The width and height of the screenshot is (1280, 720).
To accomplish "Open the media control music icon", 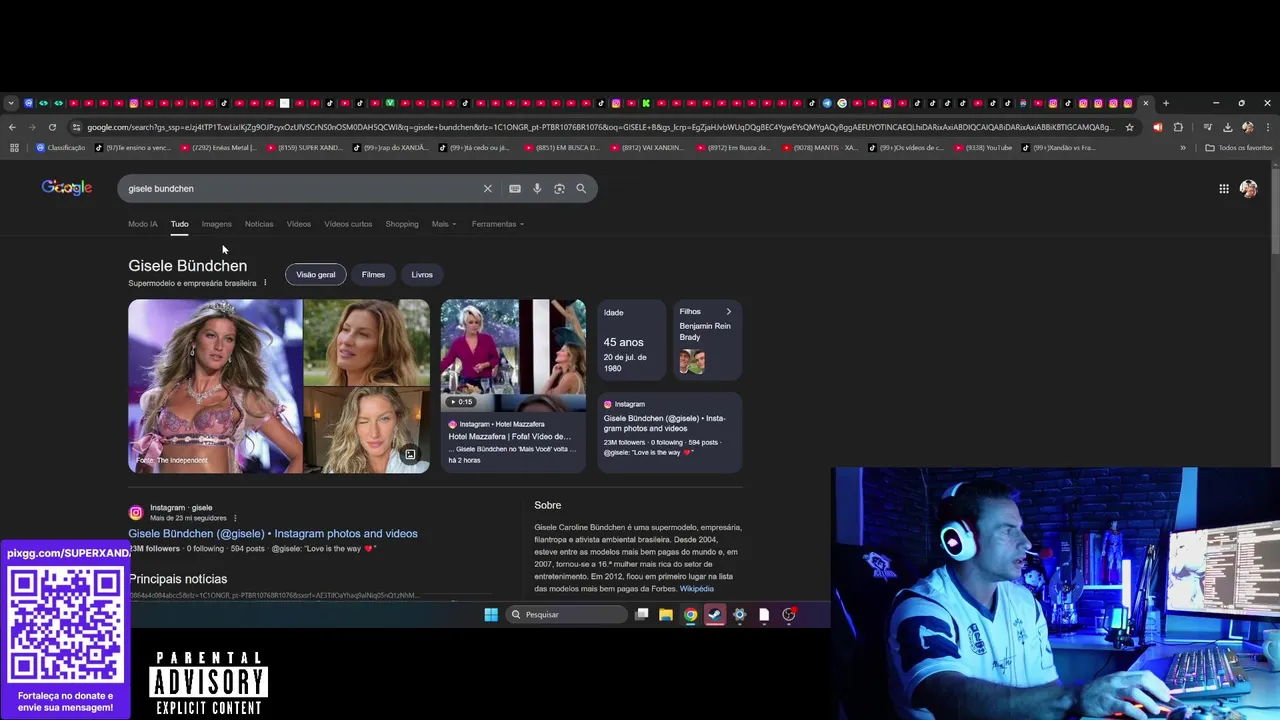I will point(1207,127).
